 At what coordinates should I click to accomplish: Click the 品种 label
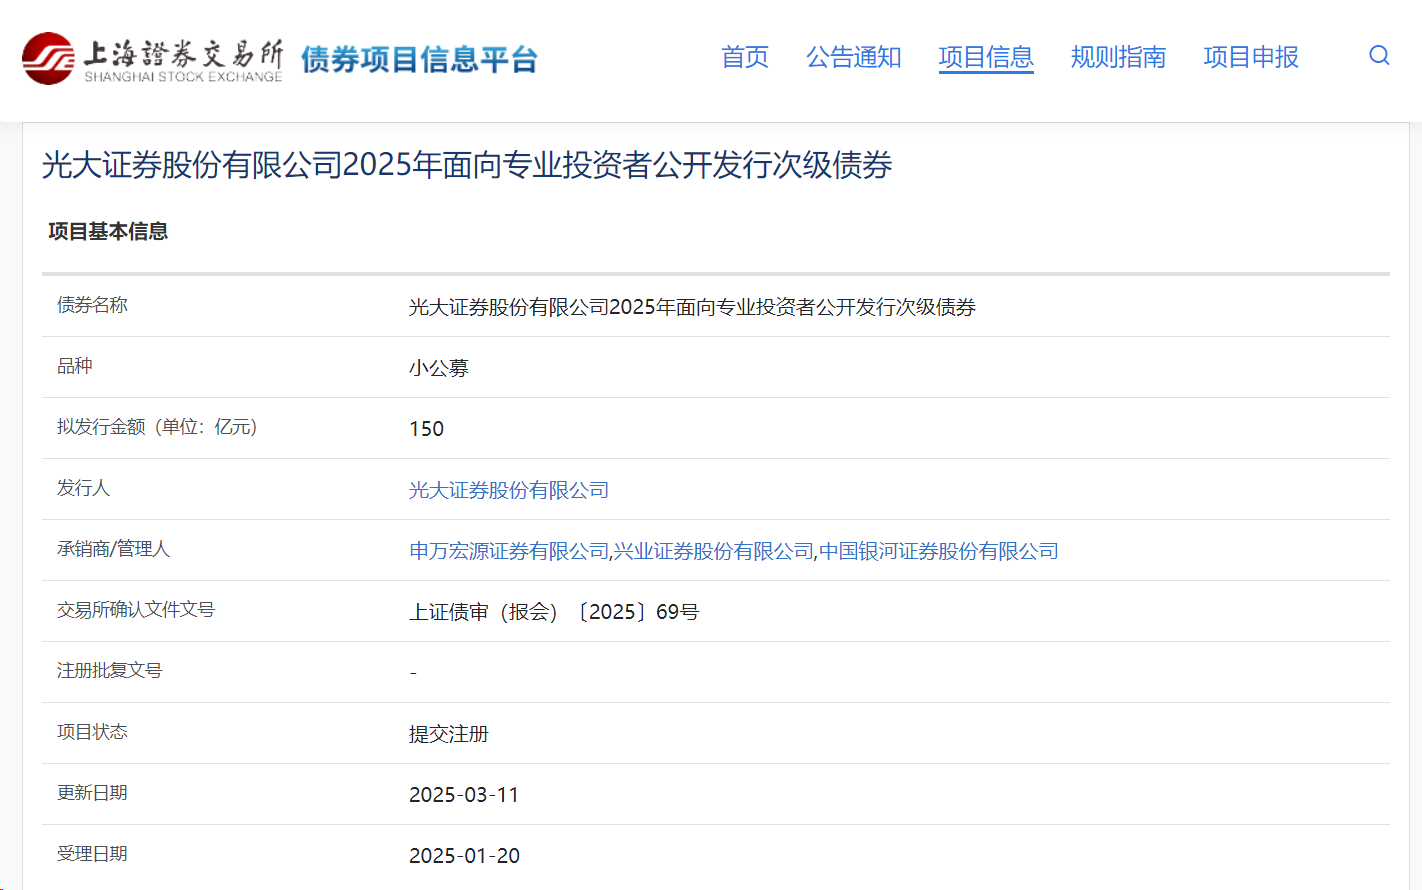pos(75,366)
